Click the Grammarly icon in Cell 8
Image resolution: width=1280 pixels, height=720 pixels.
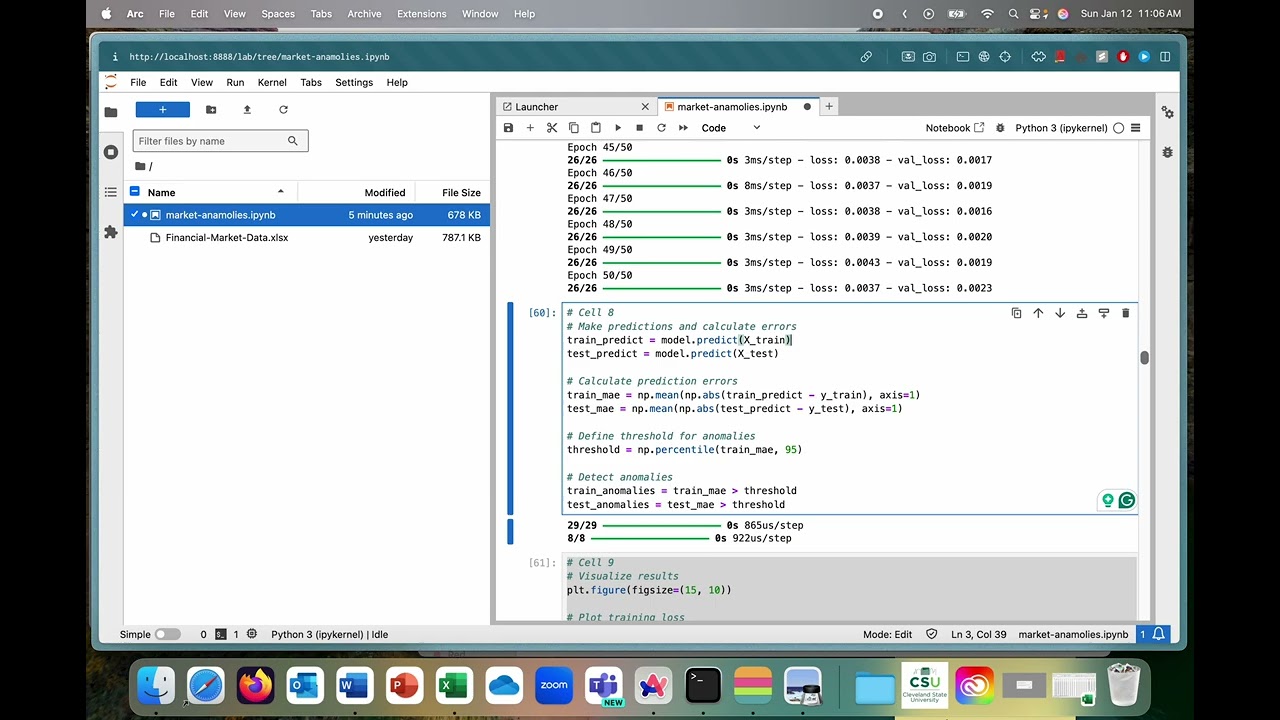1127,500
